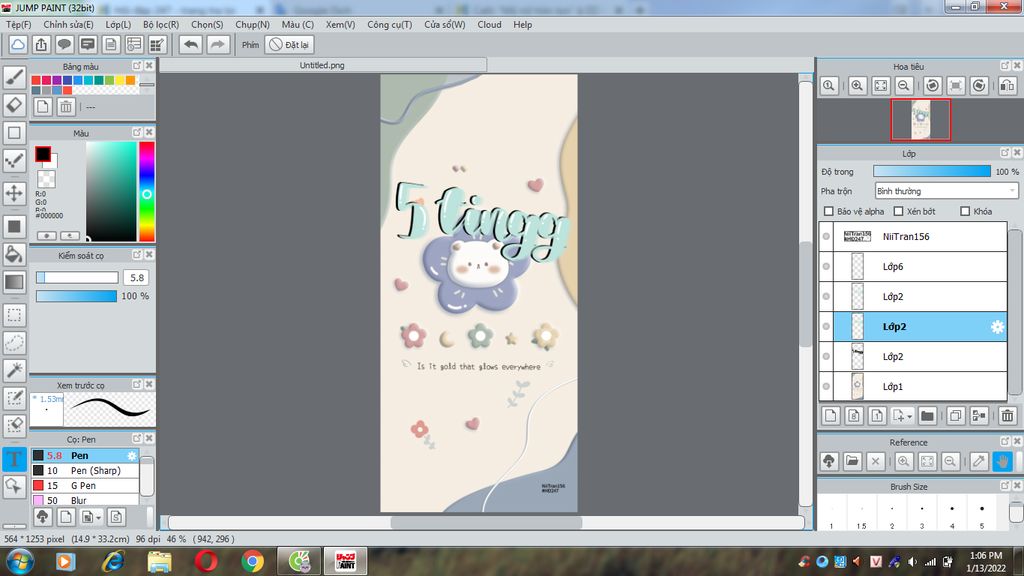Toggle visibility of the Lớp6 layer
This screenshot has height=576, width=1024.
click(826, 266)
